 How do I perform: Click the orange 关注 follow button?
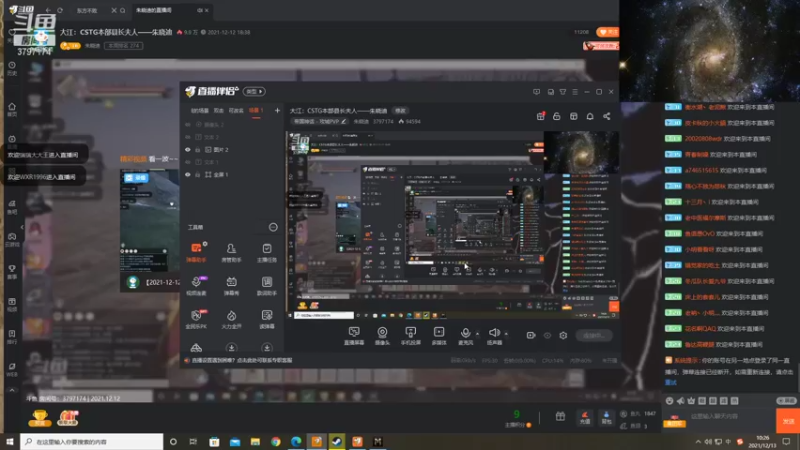click(607, 32)
